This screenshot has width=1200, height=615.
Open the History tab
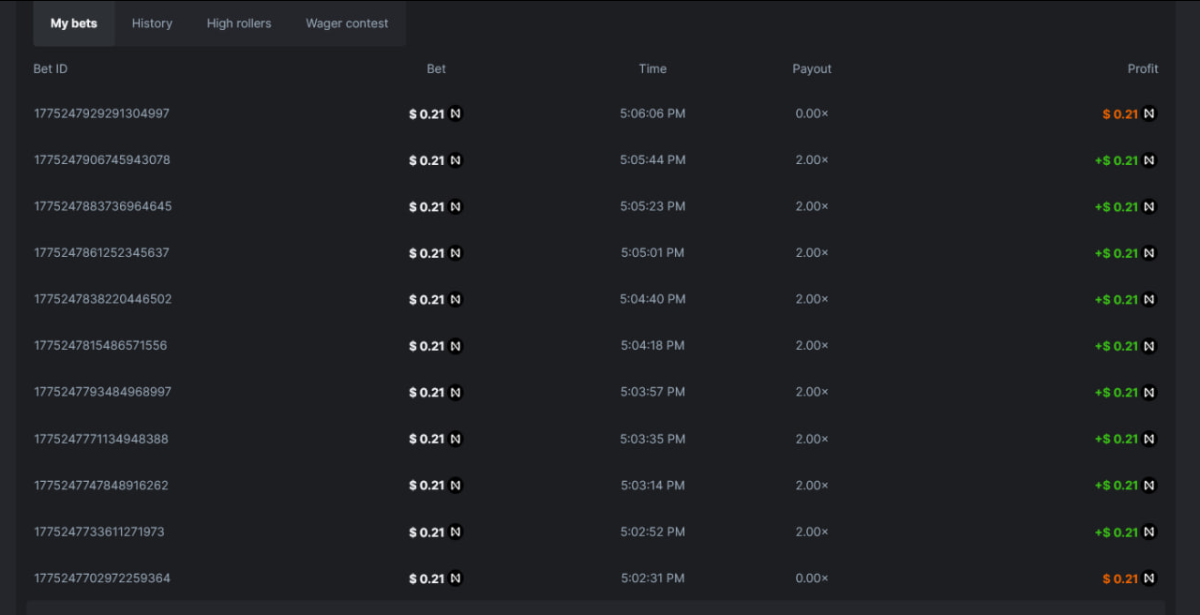[152, 23]
